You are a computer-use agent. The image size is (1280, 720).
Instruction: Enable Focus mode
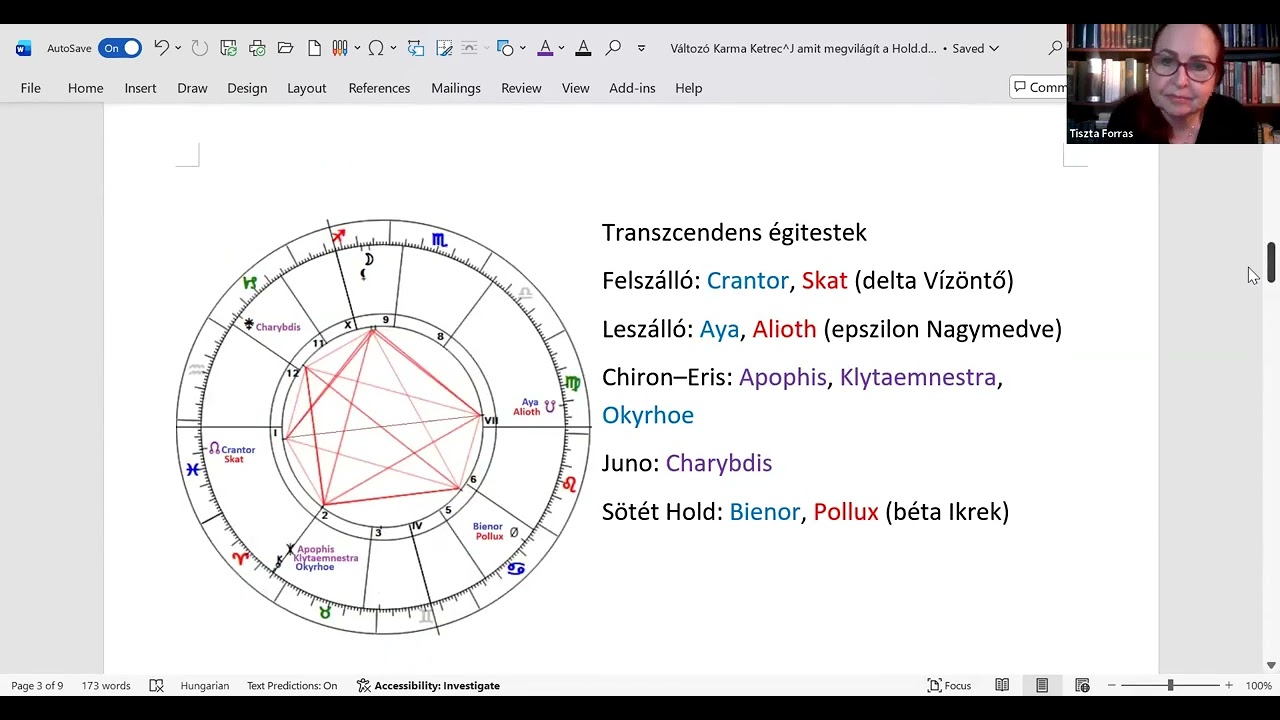(x=949, y=685)
